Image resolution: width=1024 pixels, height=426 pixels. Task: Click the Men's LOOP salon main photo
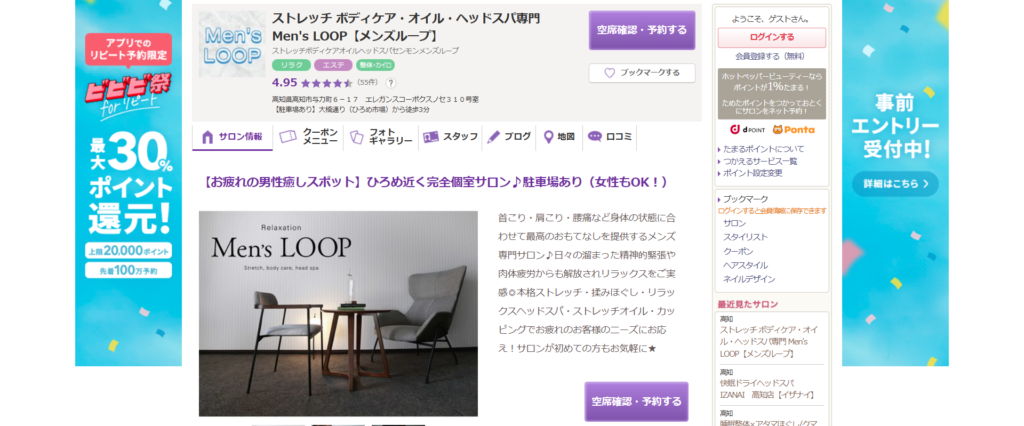(x=338, y=314)
